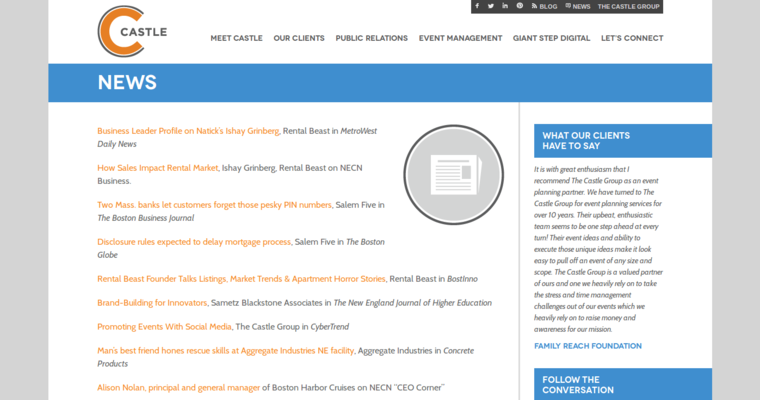760x400 pixels.
Task: Open Promoting Events With Social Media article
Action: coord(164,326)
